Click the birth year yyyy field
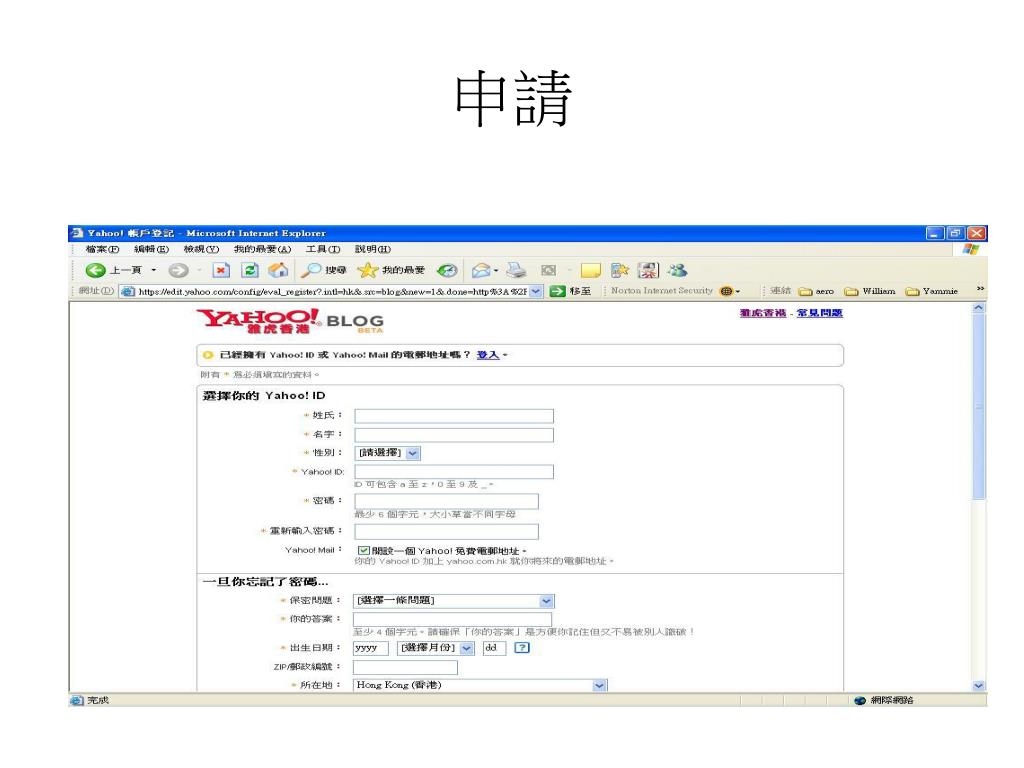This screenshot has height=768, width=1024. pyautogui.click(x=371, y=648)
